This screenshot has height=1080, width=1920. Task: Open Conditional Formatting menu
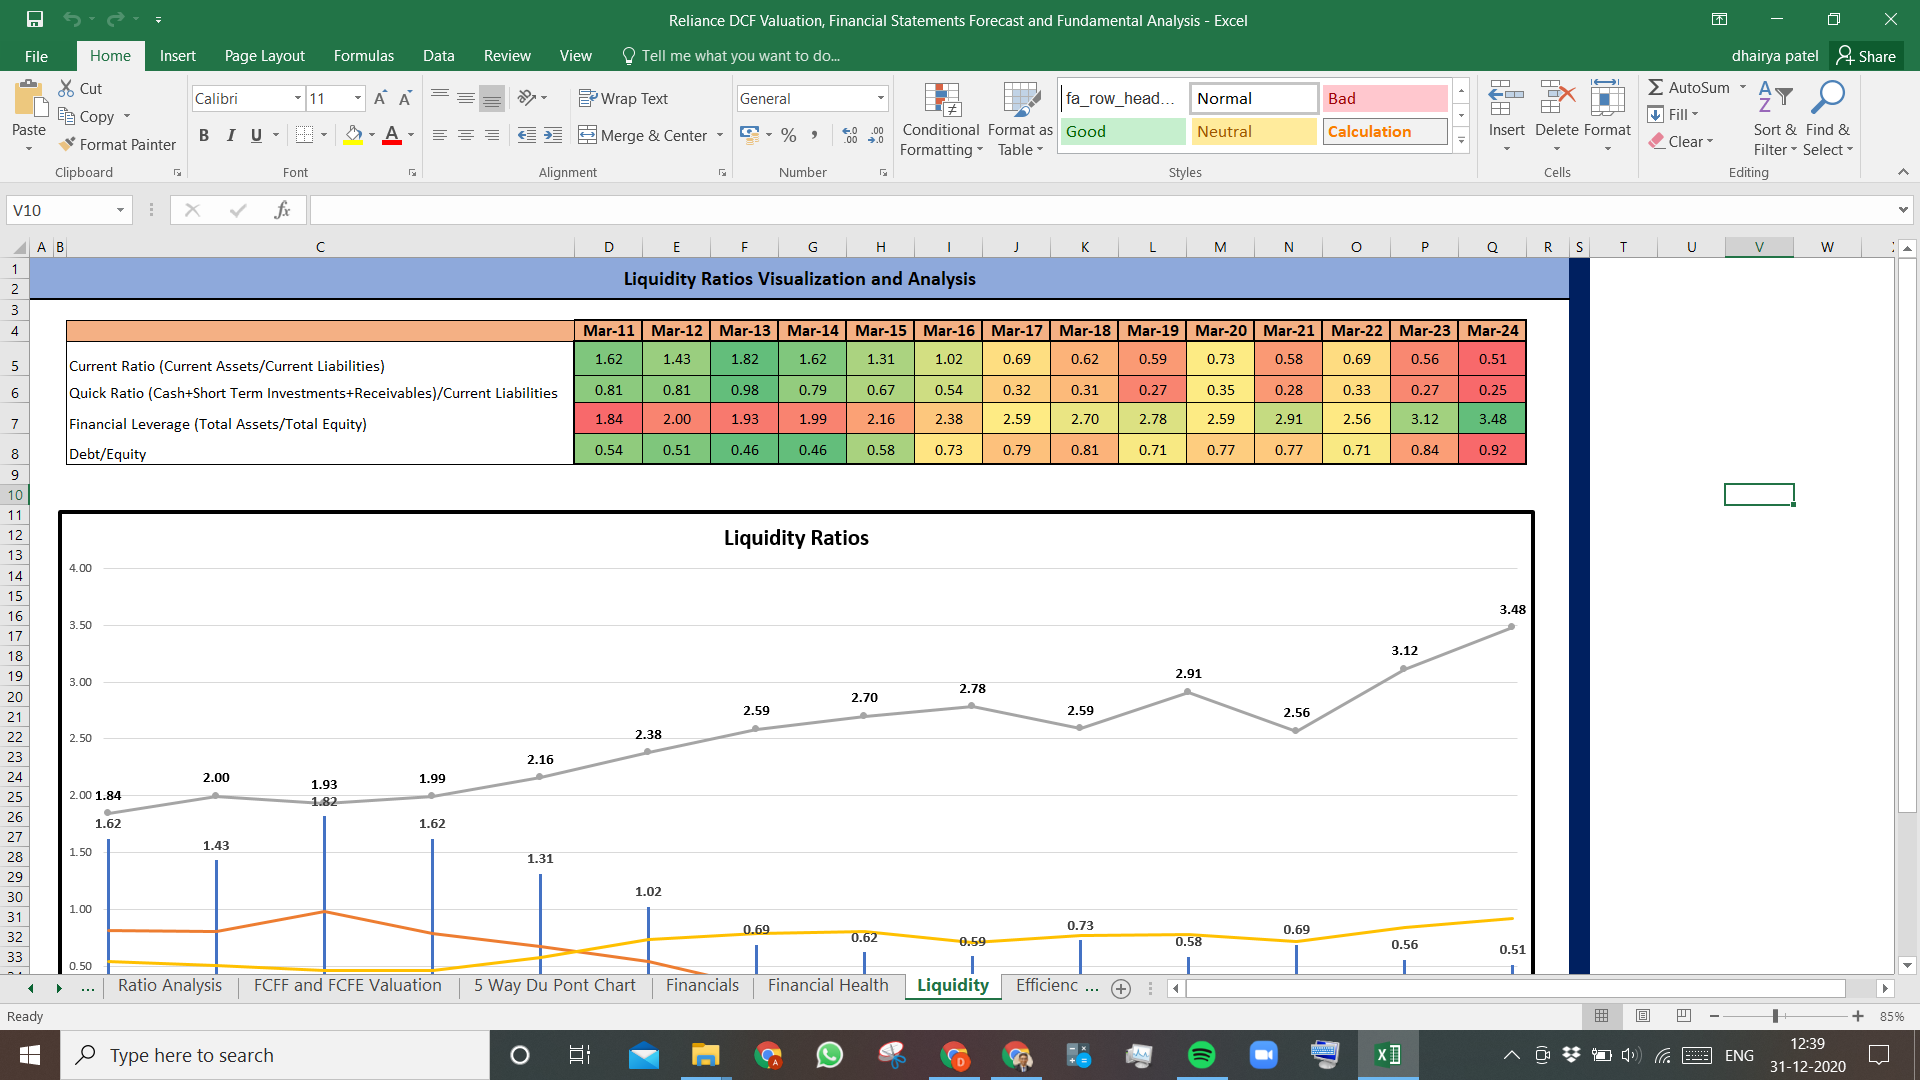pos(940,119)
